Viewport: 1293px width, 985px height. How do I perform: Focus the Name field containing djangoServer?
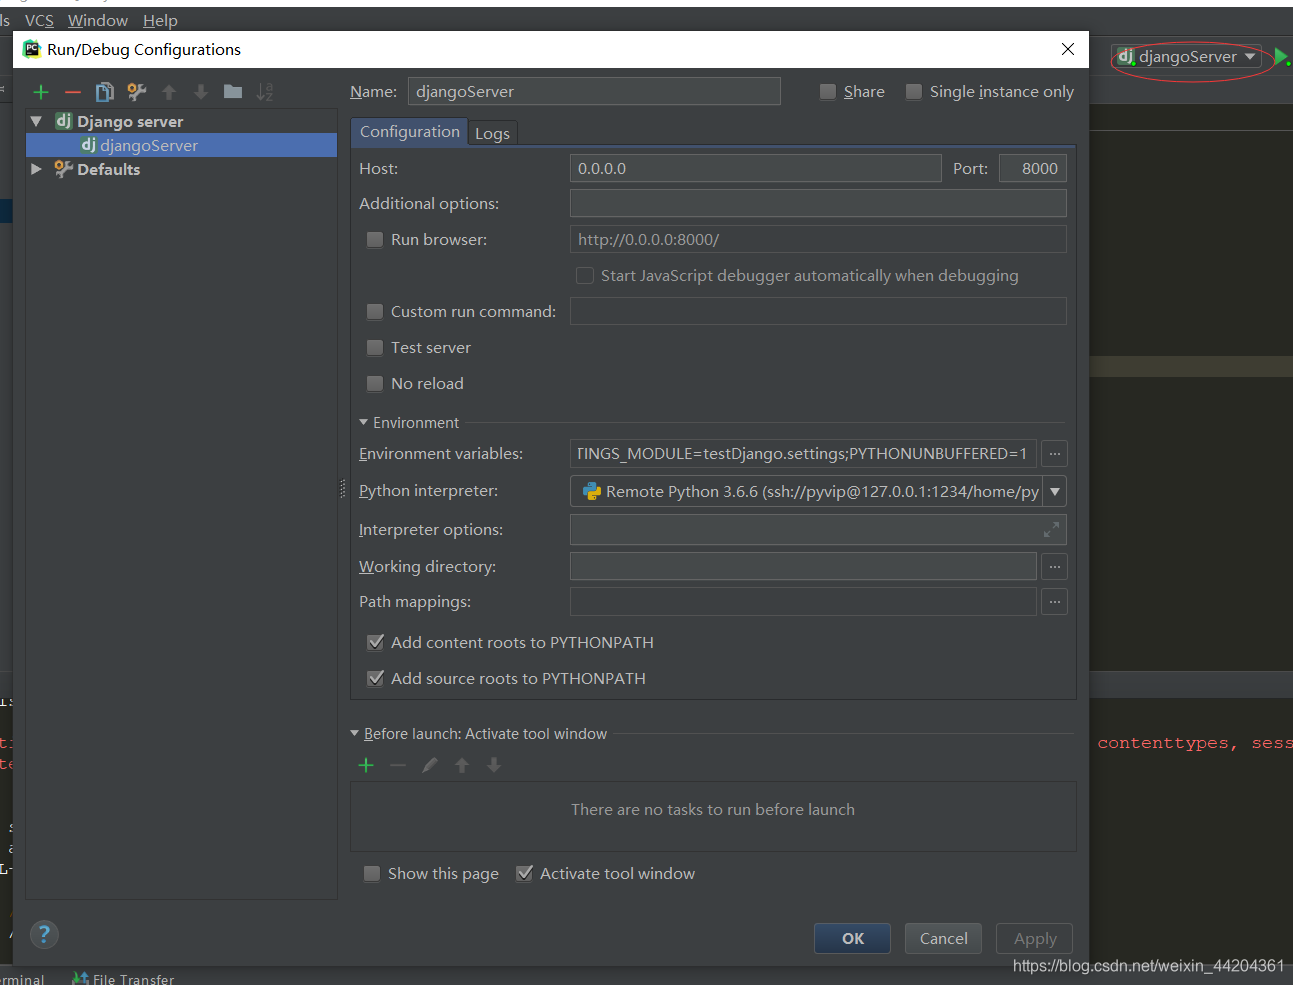(x=594, y=92)
